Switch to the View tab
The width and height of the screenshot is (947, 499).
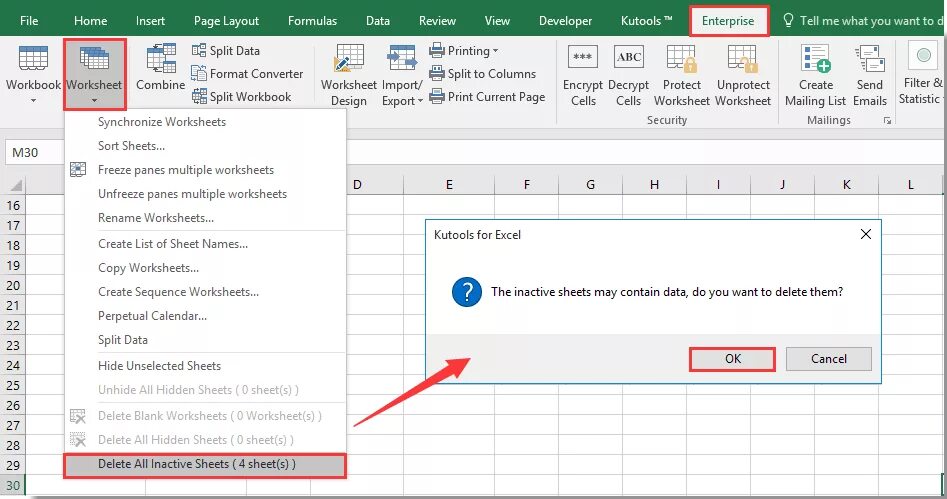pyautogui.click(x=497, y=21)
